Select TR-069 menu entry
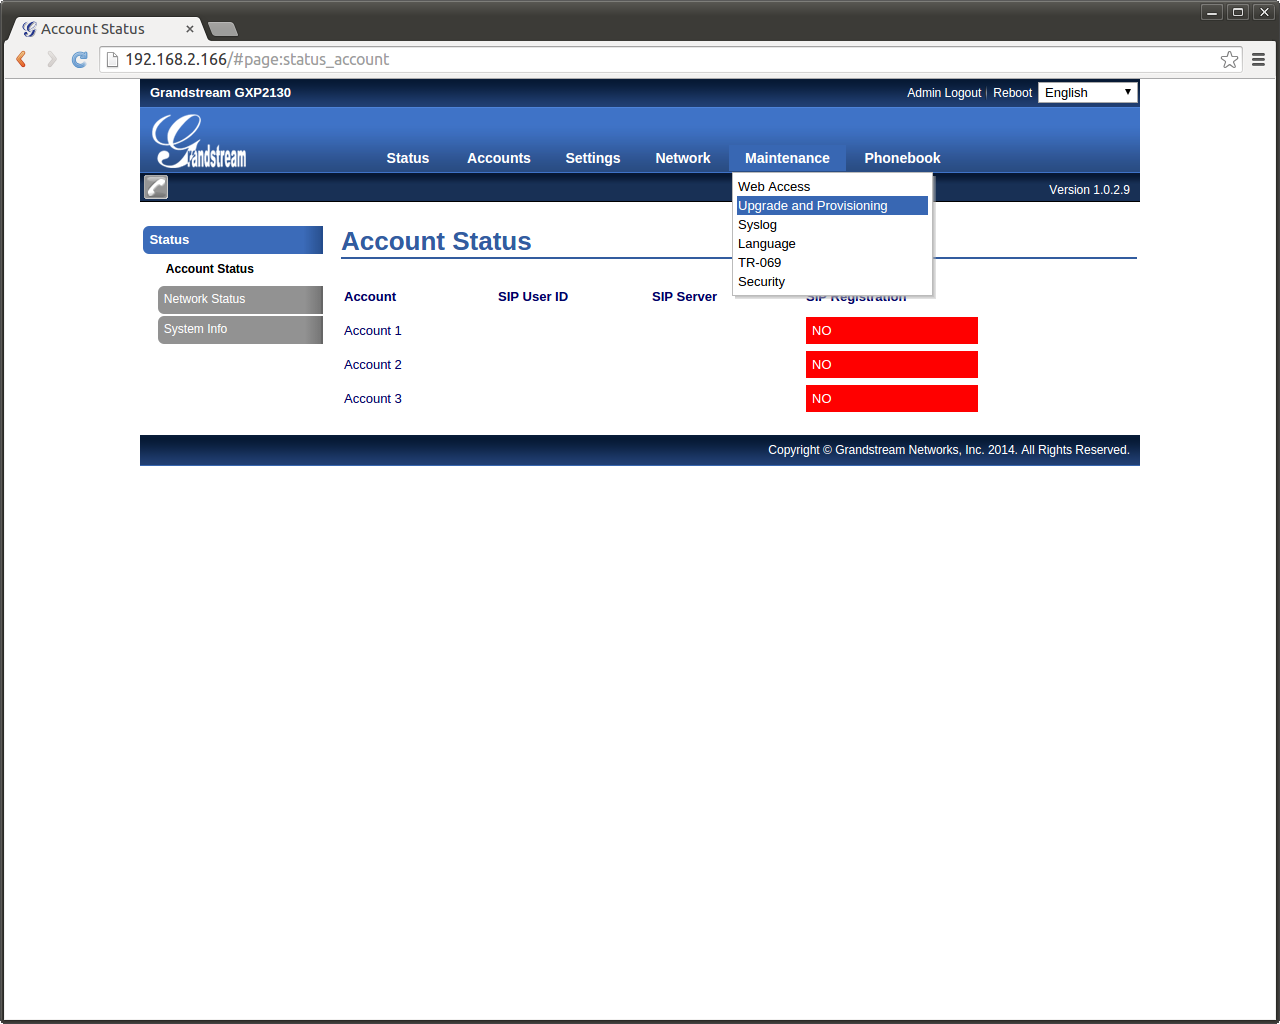Image resolution: width=1280 pixels, height=1024 pixels. coord(832,263)
